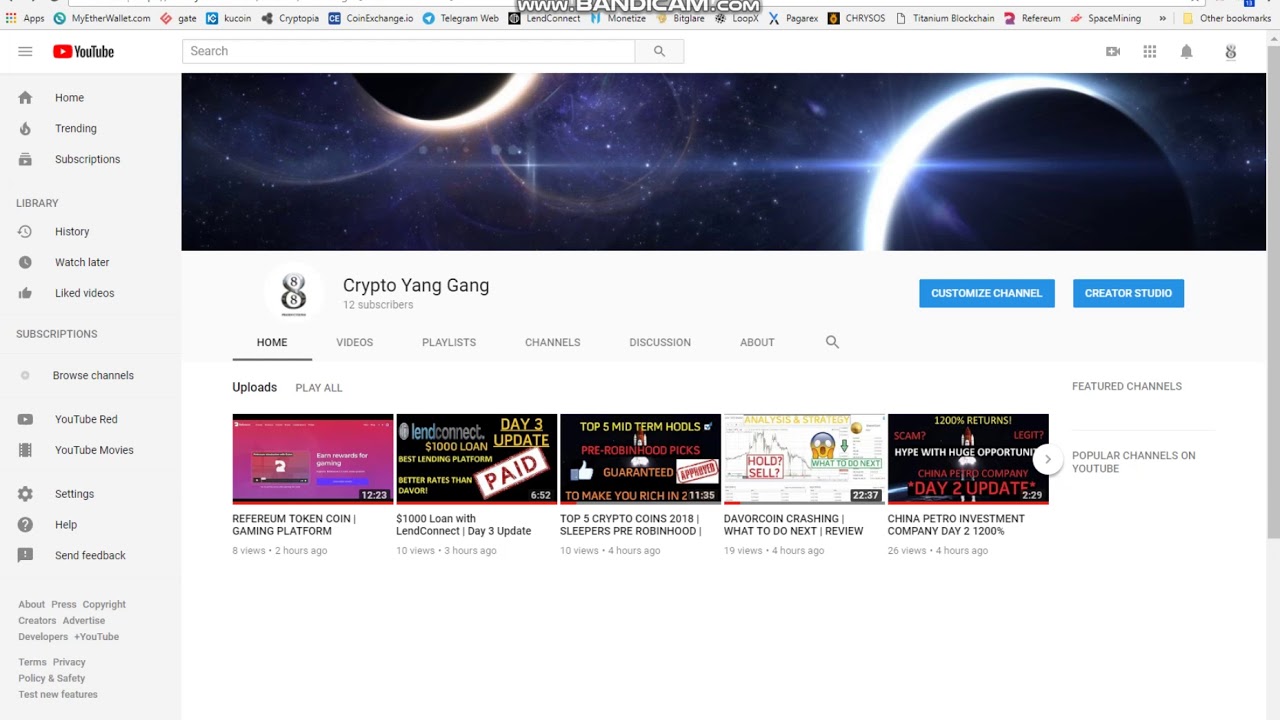Open the REFEREUM TOKEN COIN video thumbnail
The width and height of the screenshot is (1280, 720).
tap(313, 459)
